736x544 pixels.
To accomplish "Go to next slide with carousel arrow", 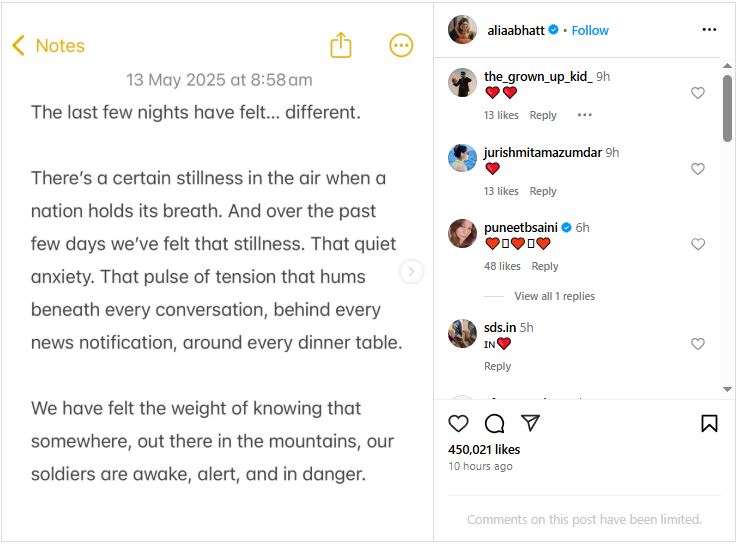I will coord(411,271).
